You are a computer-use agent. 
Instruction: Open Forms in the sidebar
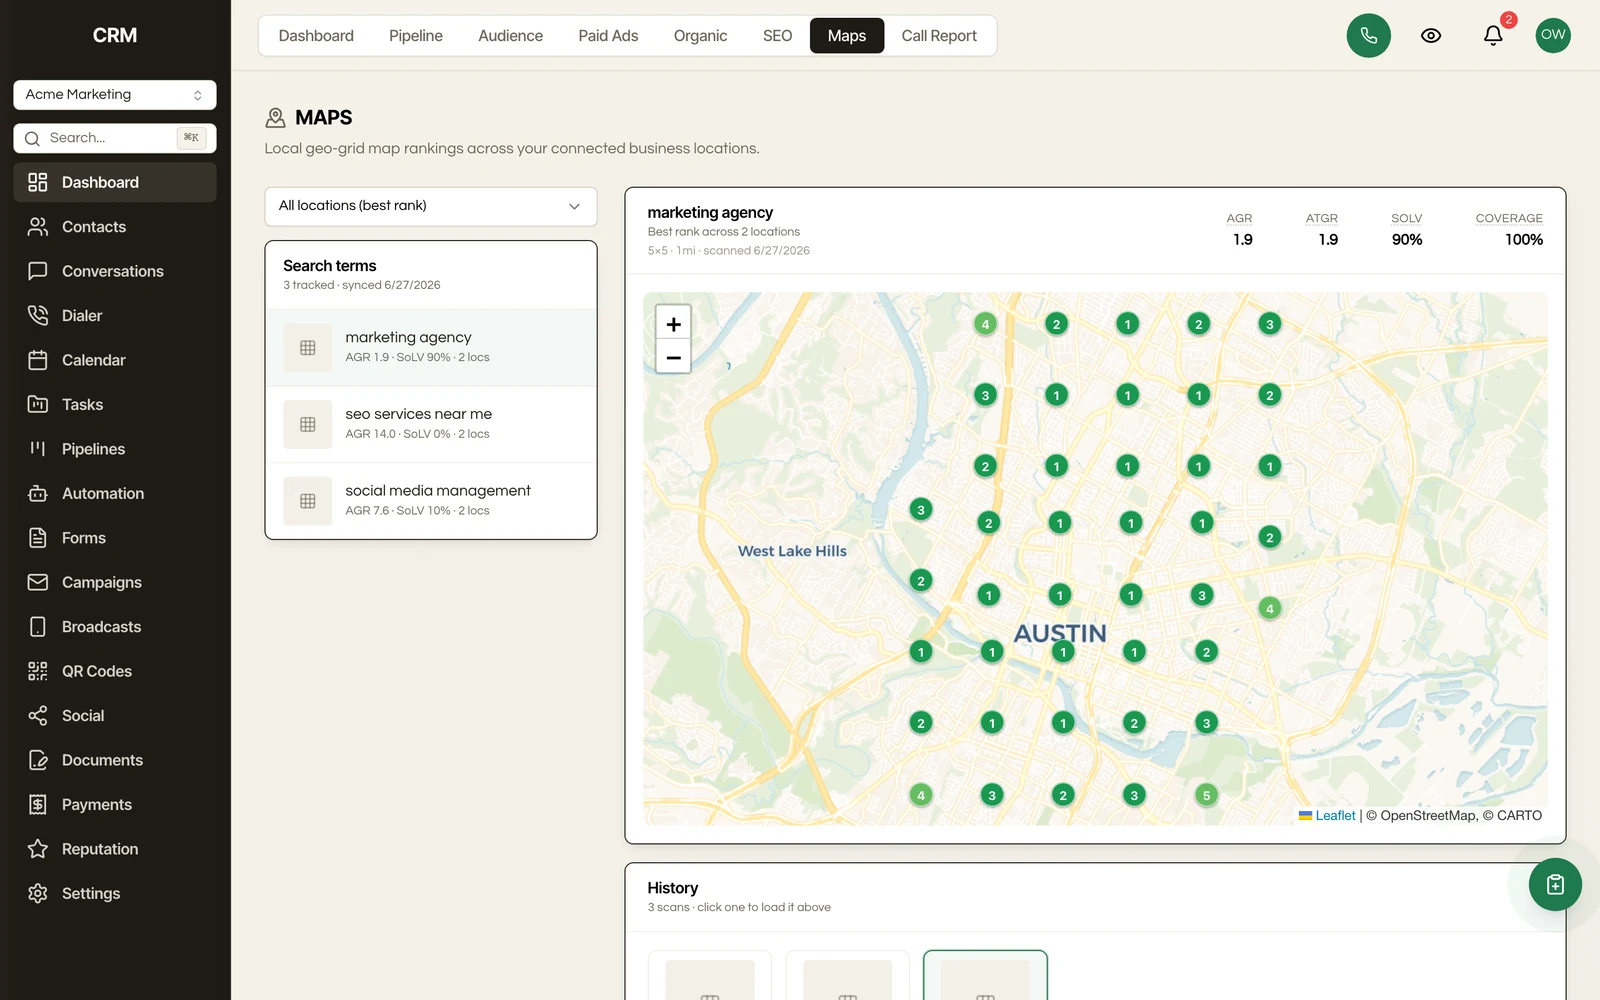[115, 538]
